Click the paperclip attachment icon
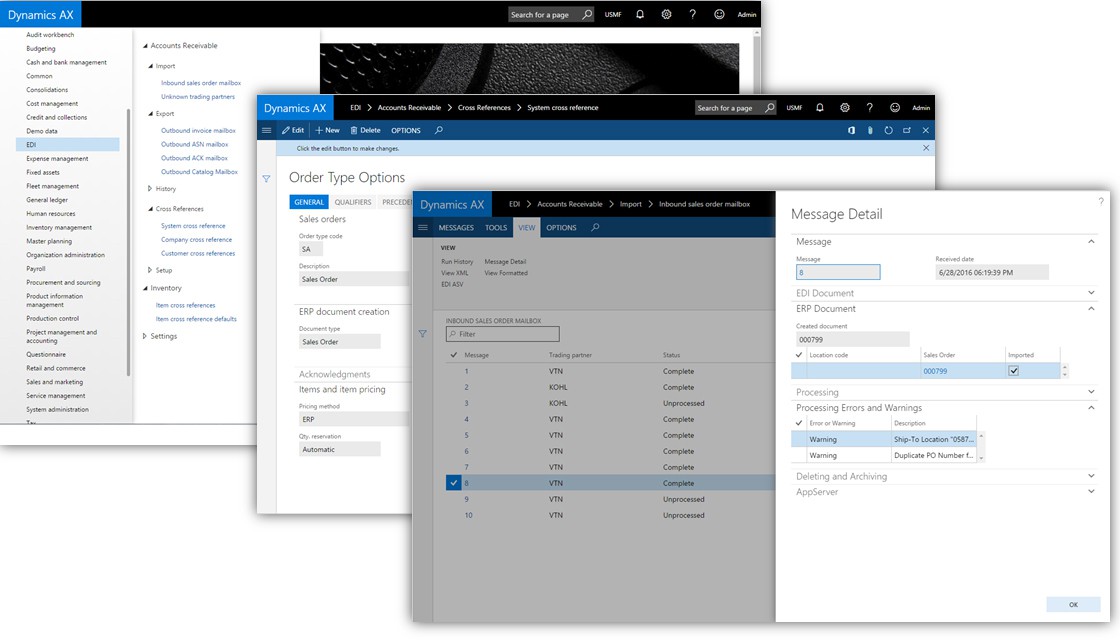 [870, 130]
